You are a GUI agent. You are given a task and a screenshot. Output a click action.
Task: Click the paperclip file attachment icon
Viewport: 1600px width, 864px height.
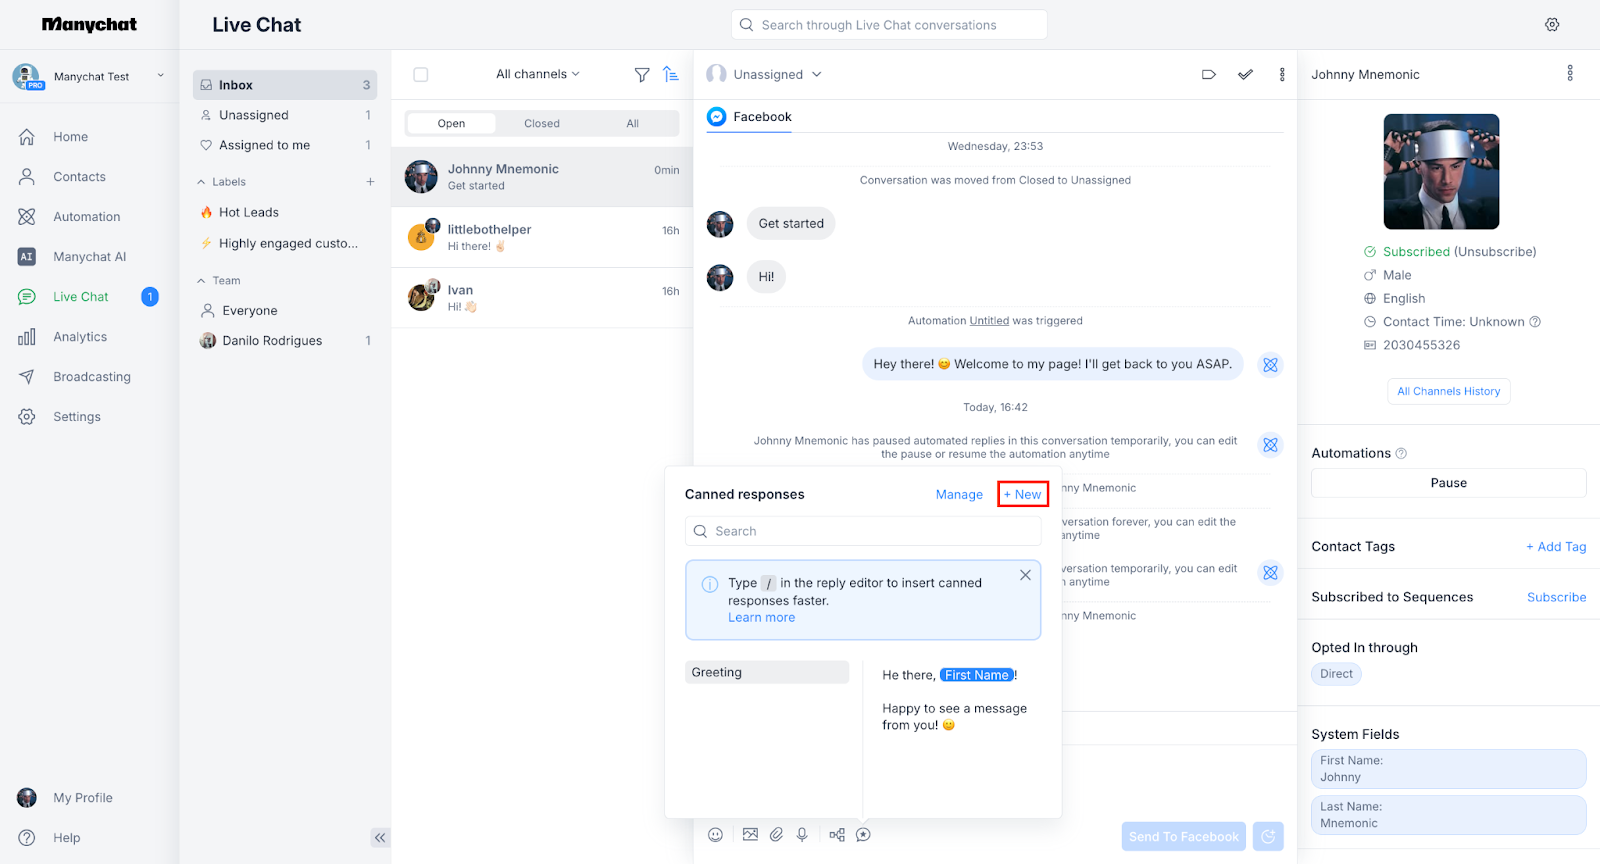[x=776, y=835]
